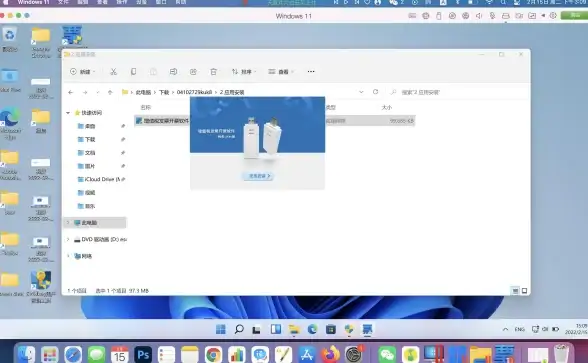588x363 pixels.
Task: Switch Explorer to details view in status bar
Action: 515,291
